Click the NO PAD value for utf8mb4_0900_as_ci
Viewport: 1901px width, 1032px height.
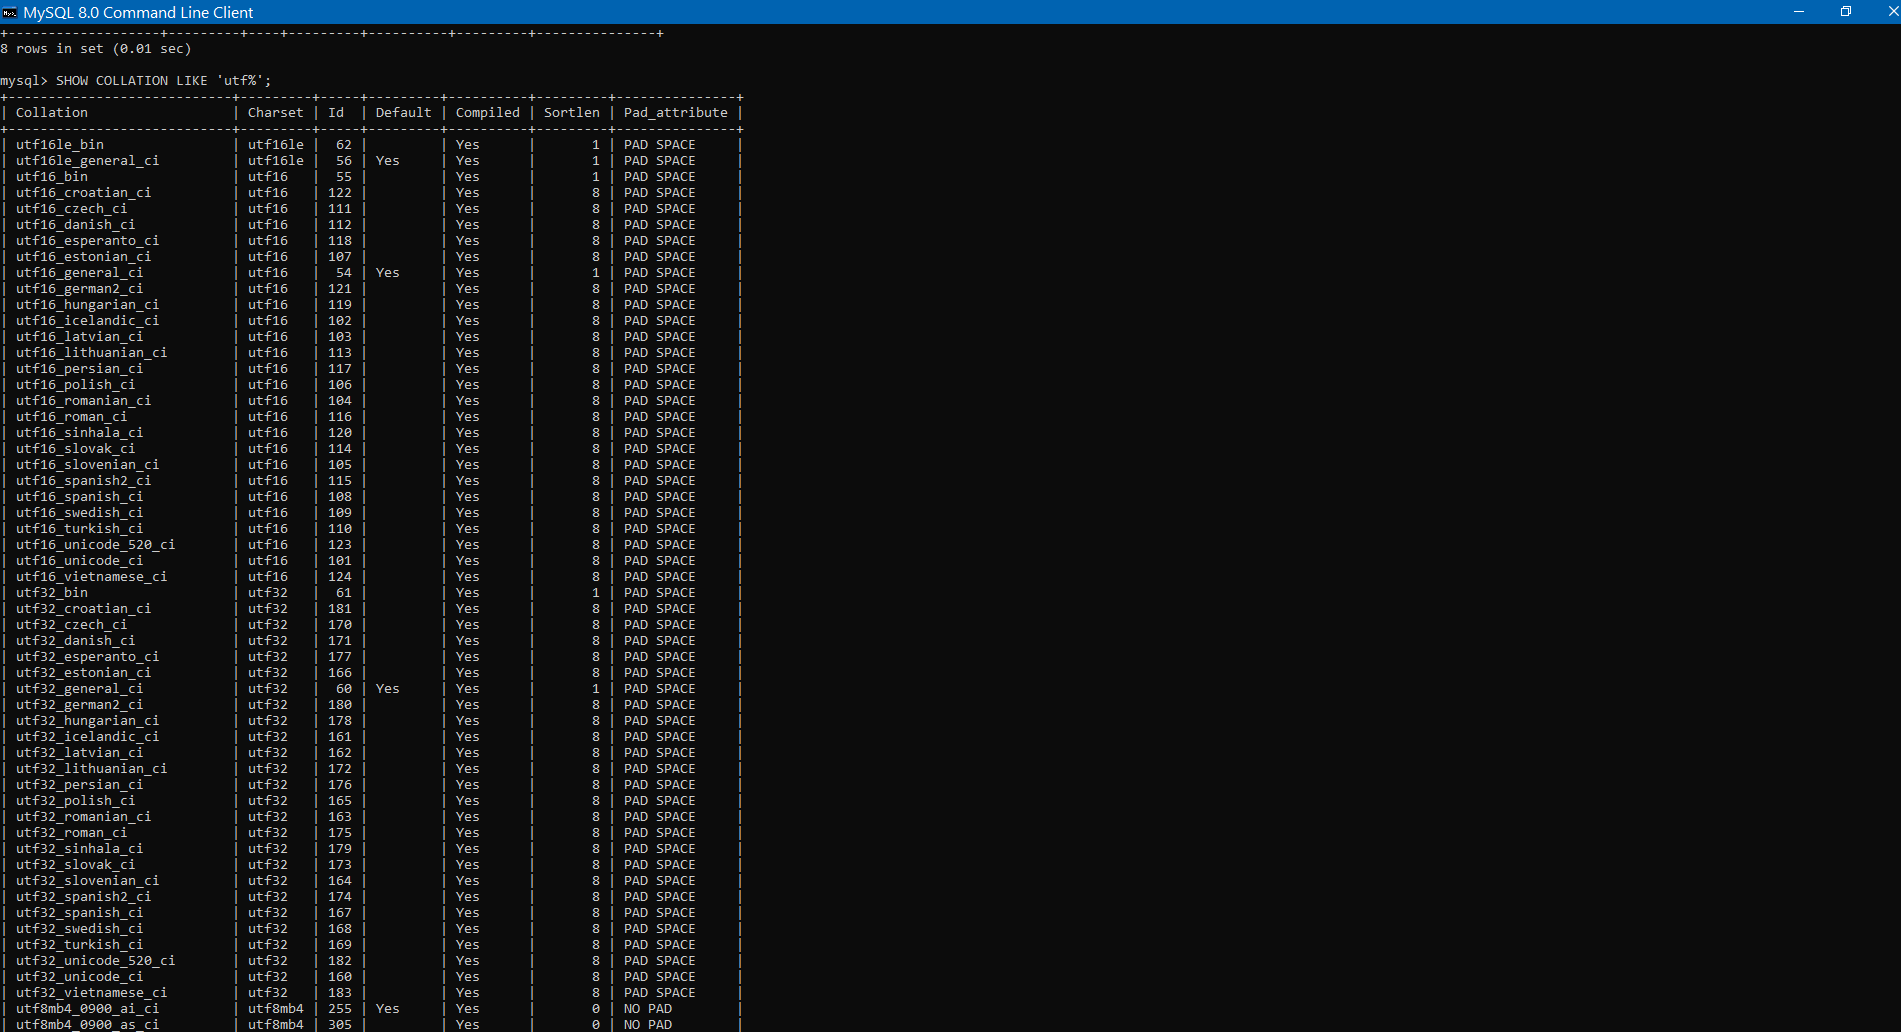point(648,1024)
